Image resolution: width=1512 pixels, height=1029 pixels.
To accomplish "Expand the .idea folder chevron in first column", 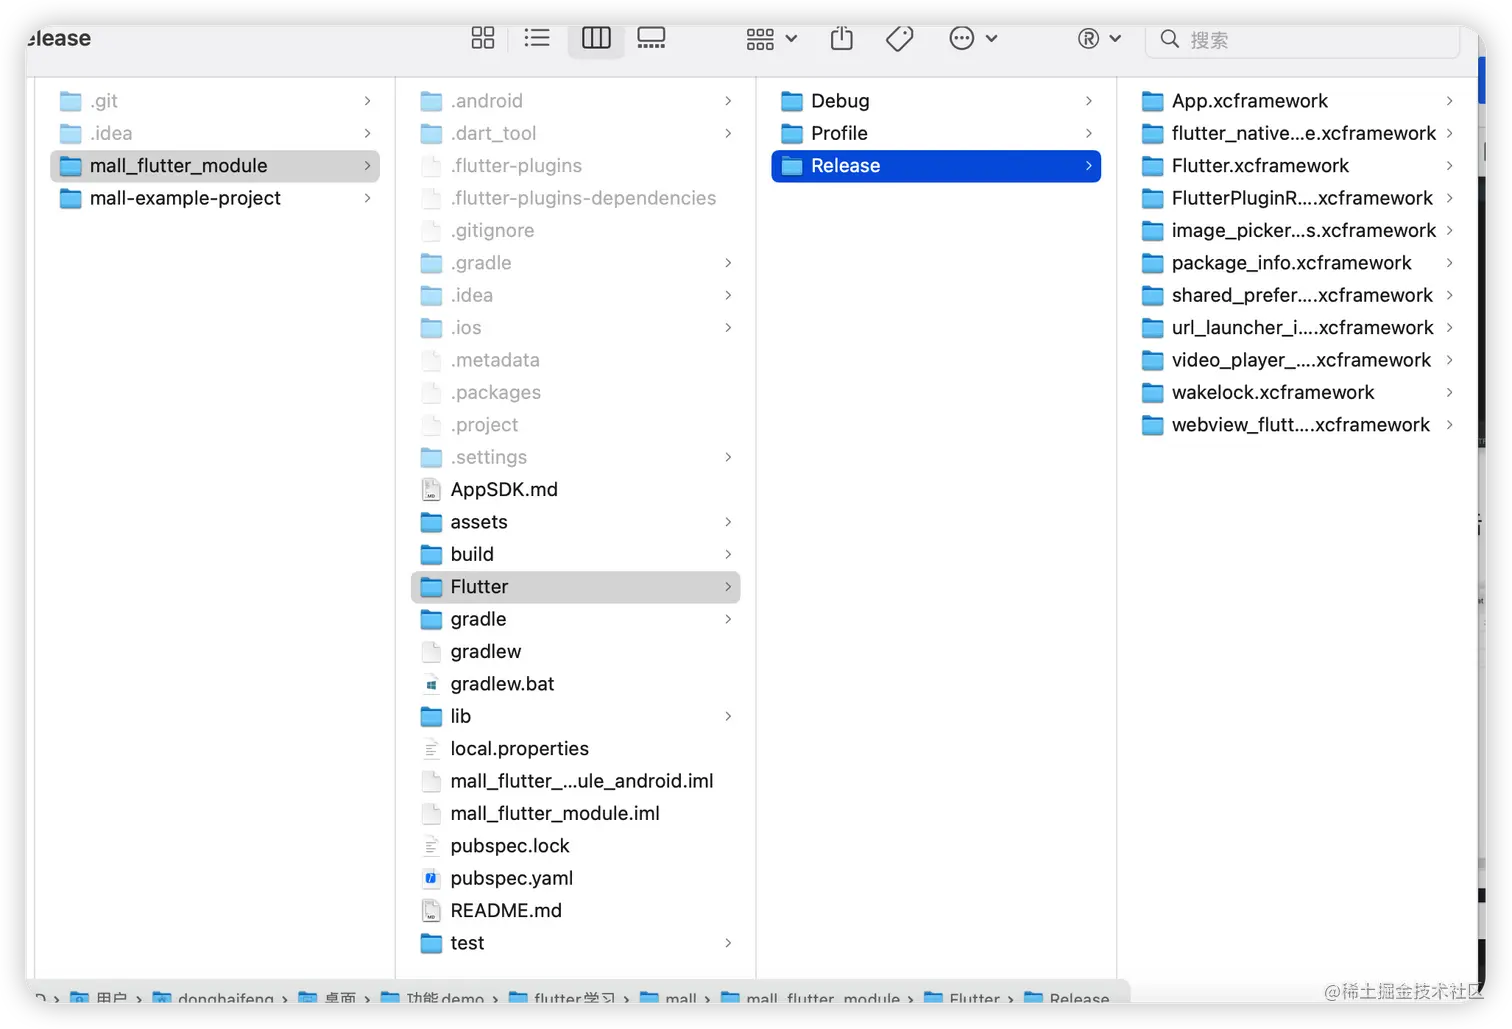I will click(x=368, y=133).
